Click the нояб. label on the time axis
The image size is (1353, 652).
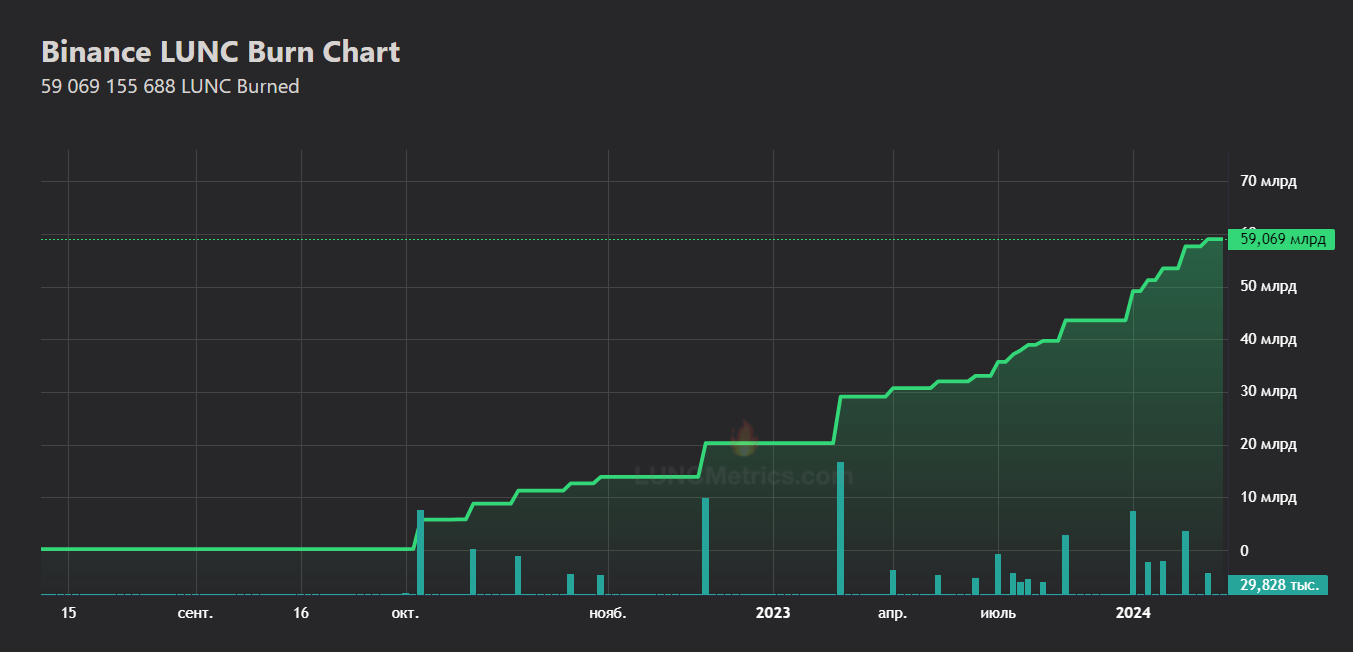point(608,613)
